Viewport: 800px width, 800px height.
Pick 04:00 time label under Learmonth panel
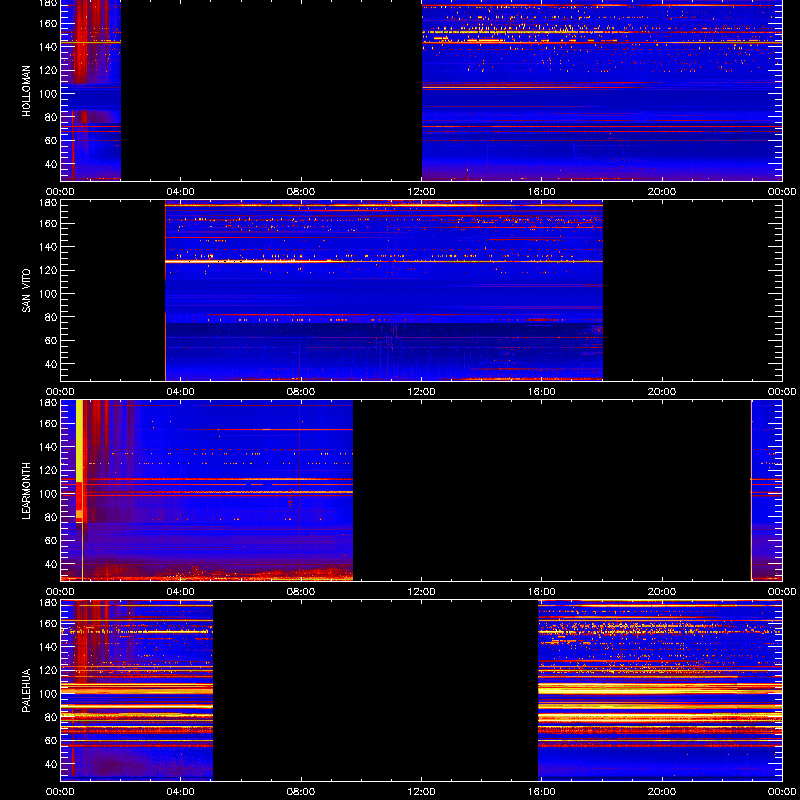point(181,592)
